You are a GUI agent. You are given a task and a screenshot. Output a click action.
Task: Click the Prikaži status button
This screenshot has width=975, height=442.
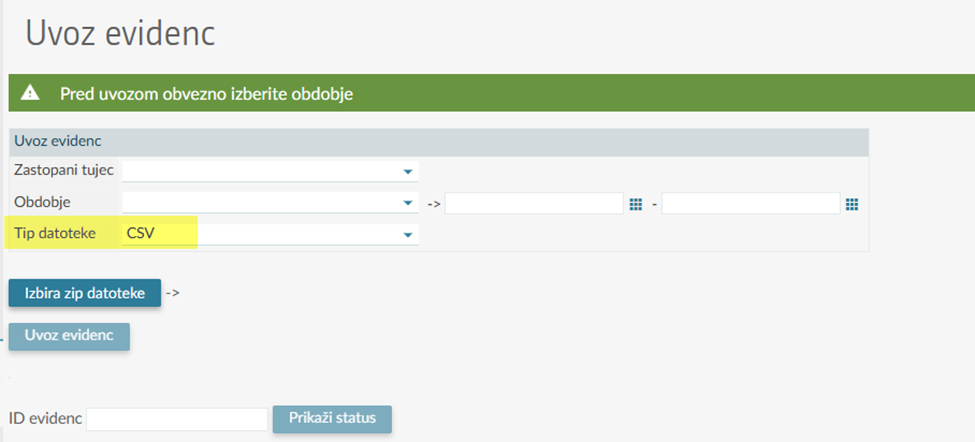click(332, 418)
